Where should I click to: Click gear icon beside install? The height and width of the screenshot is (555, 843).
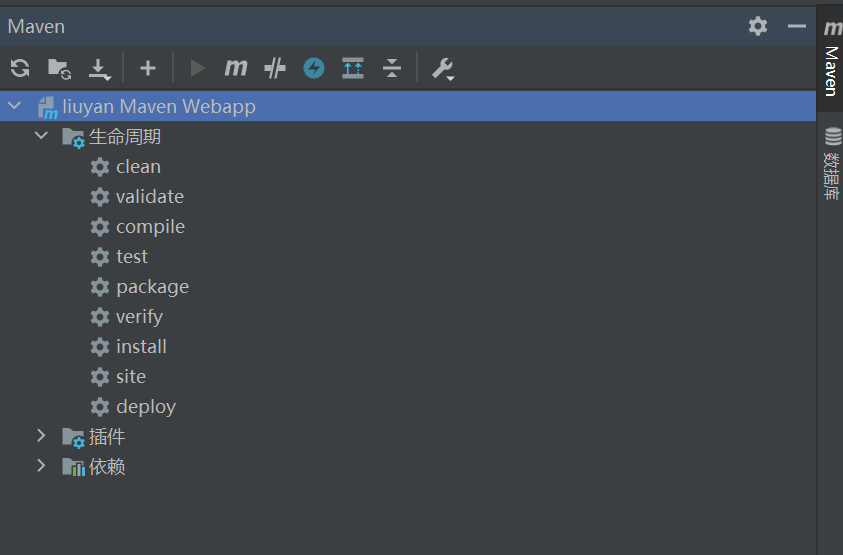point(100,347)
